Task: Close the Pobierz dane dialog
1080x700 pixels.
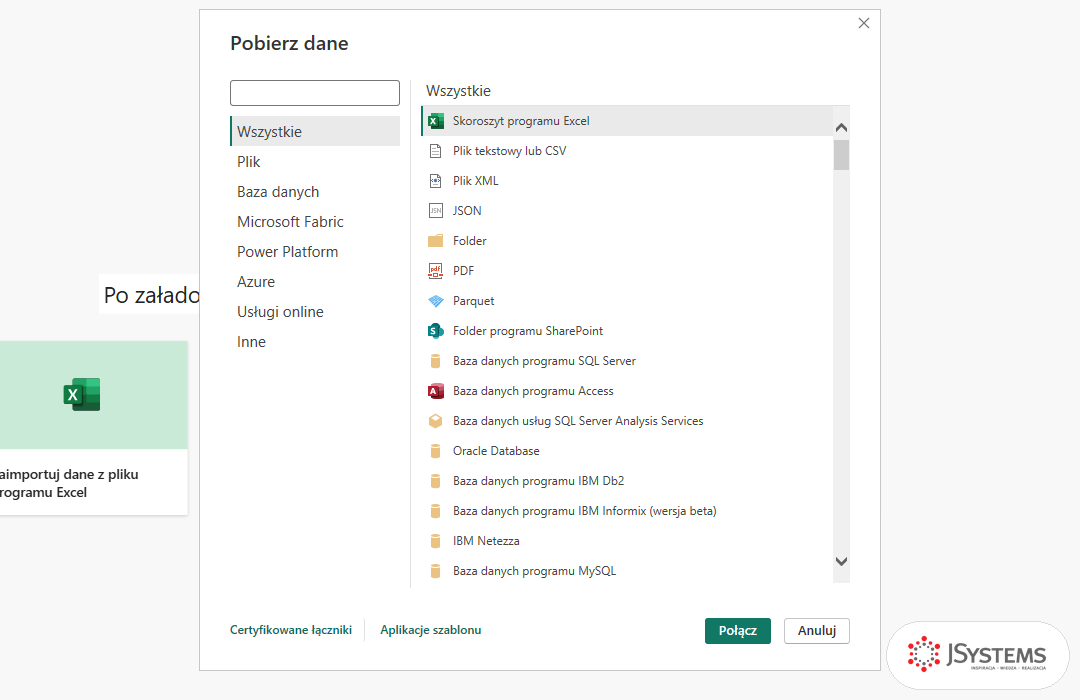Action: point(864,23)
